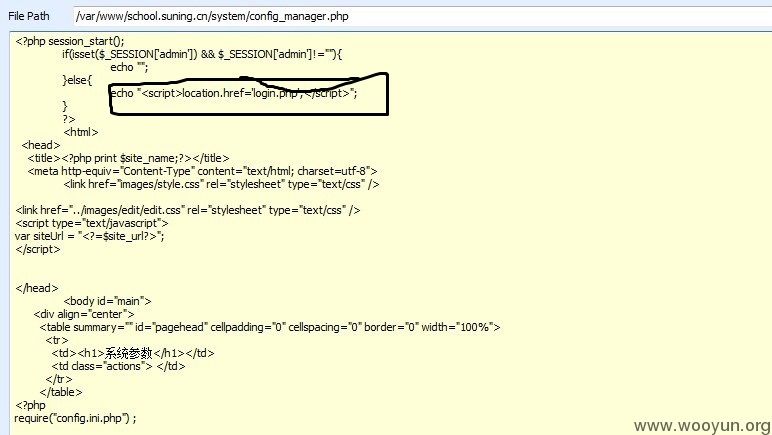The image size is (772, 435).
Task: Click the td class="actions" line
Action: 118,366
